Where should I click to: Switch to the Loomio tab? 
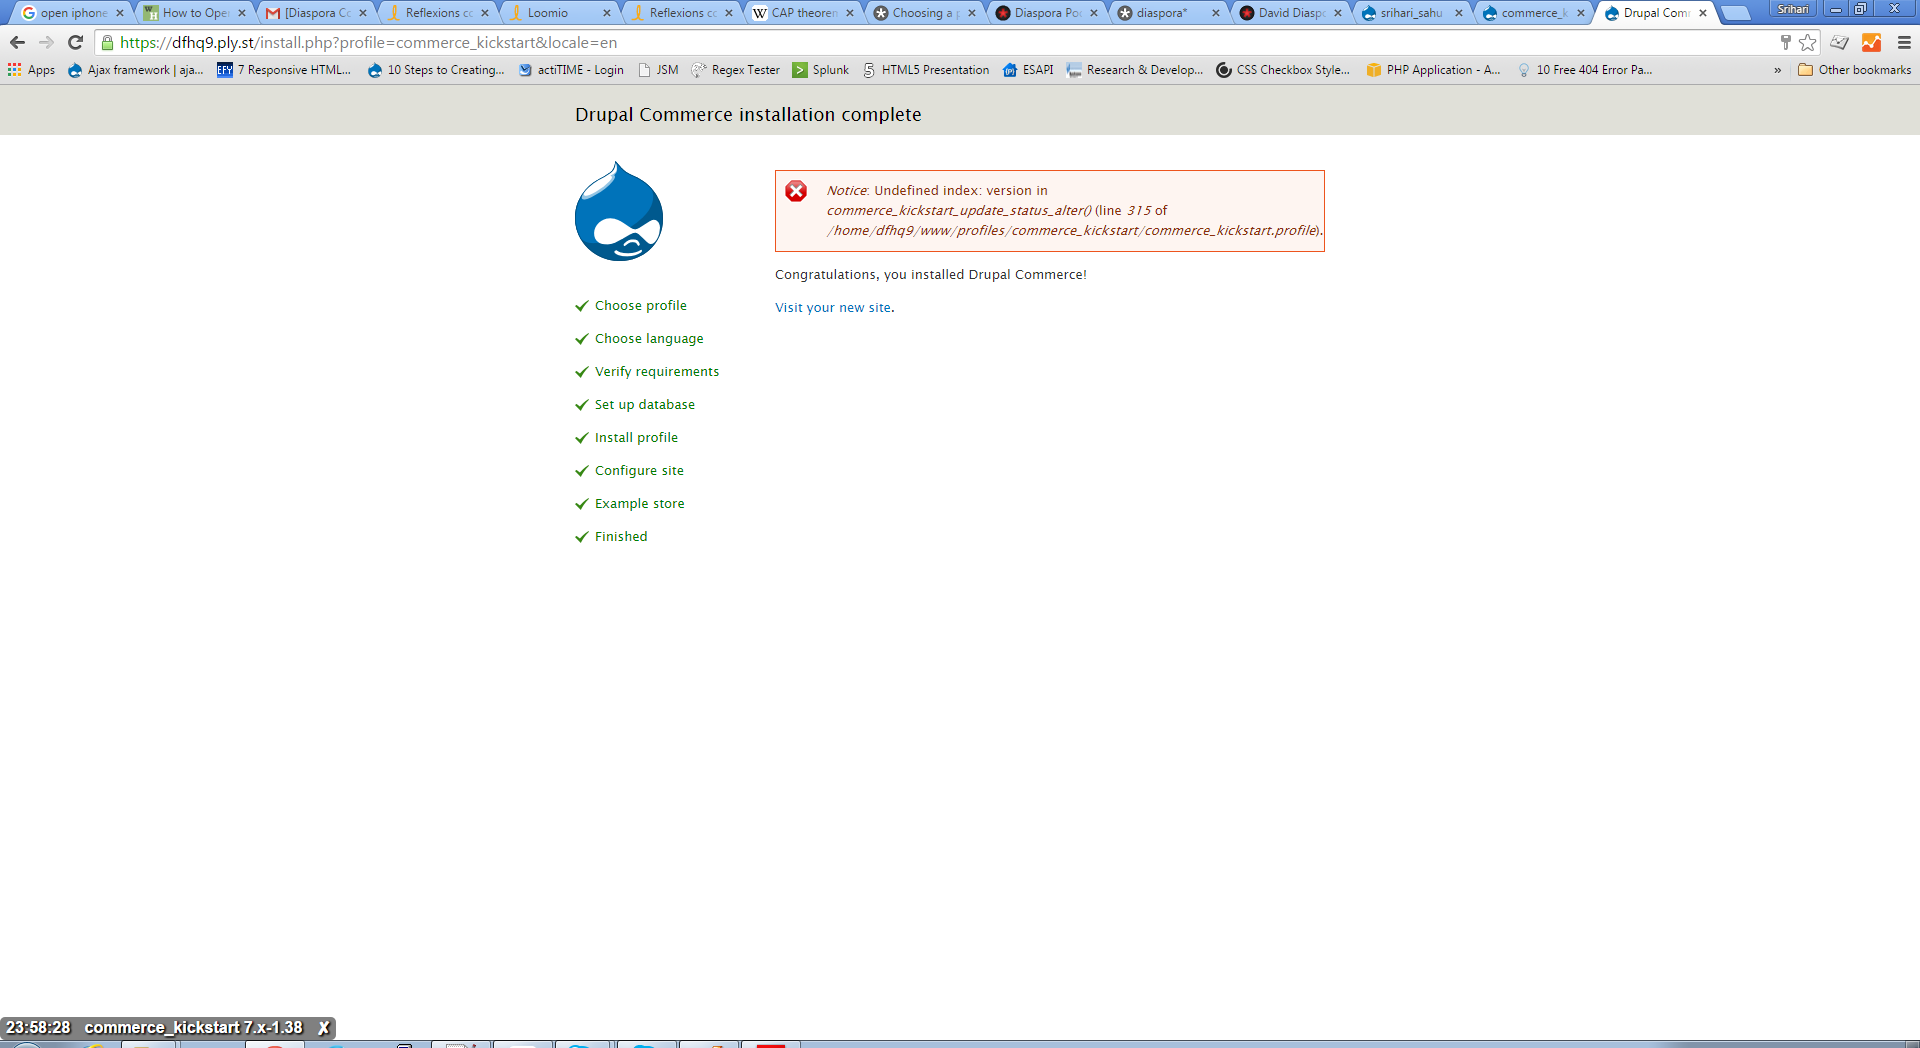click(545, 13)
